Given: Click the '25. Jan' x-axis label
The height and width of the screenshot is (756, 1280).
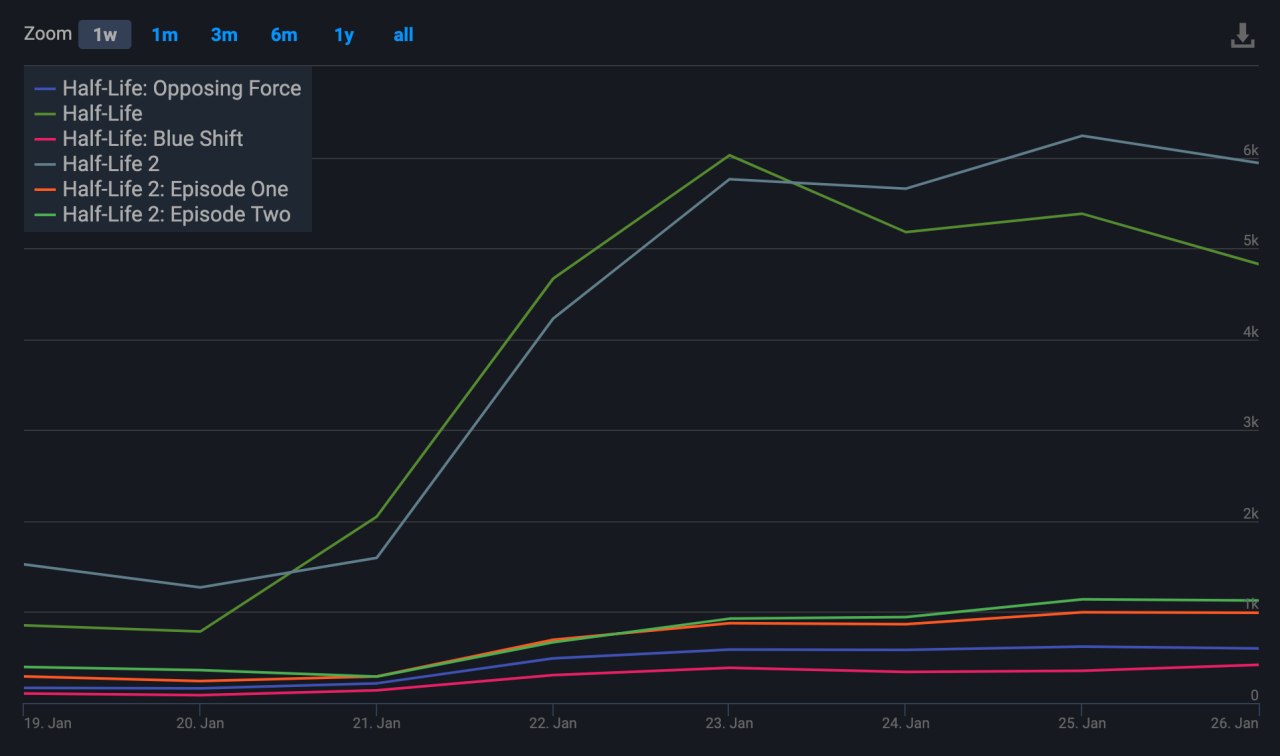Looking at the screenshot, I should (1082, 723).
